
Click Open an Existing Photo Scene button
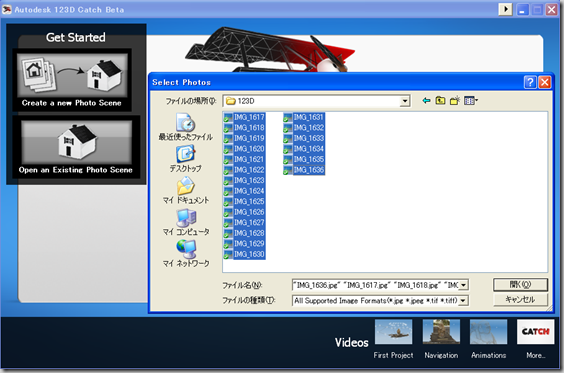(76, 147)
